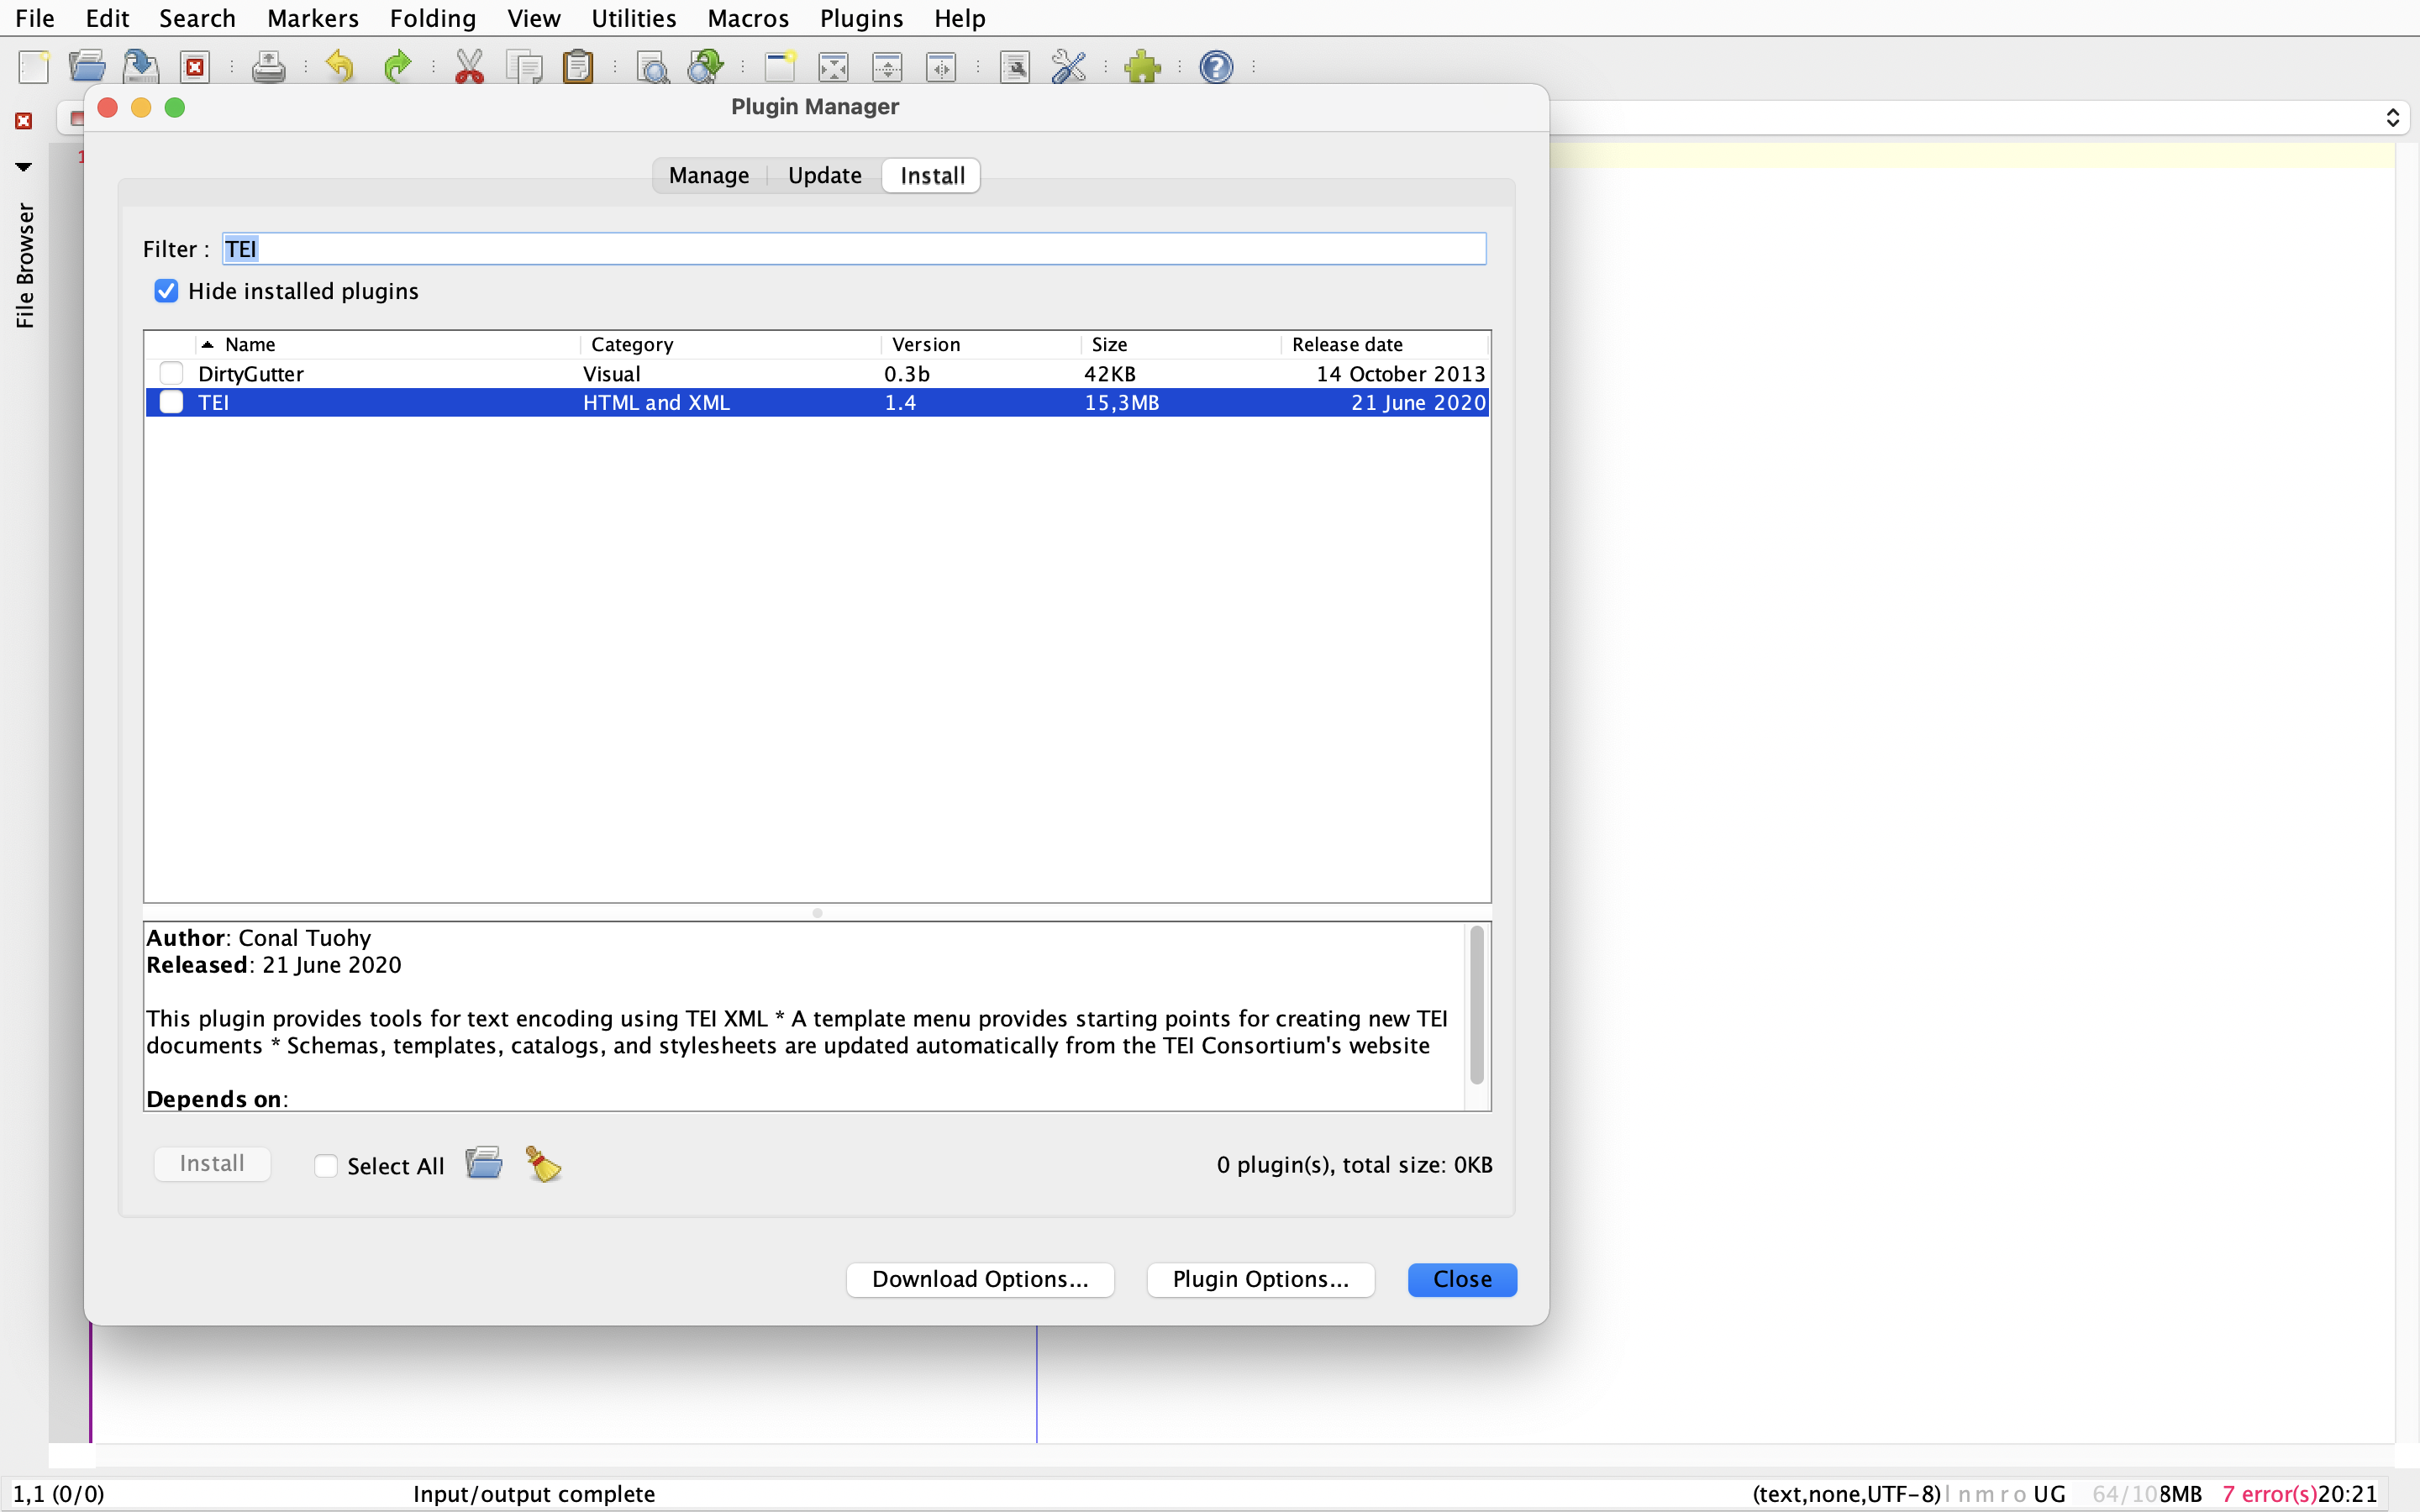The width and height of the screenshot is (2420, 1512).
Task: Click the Save buffer toolbar icon
Action: (141, 67)
